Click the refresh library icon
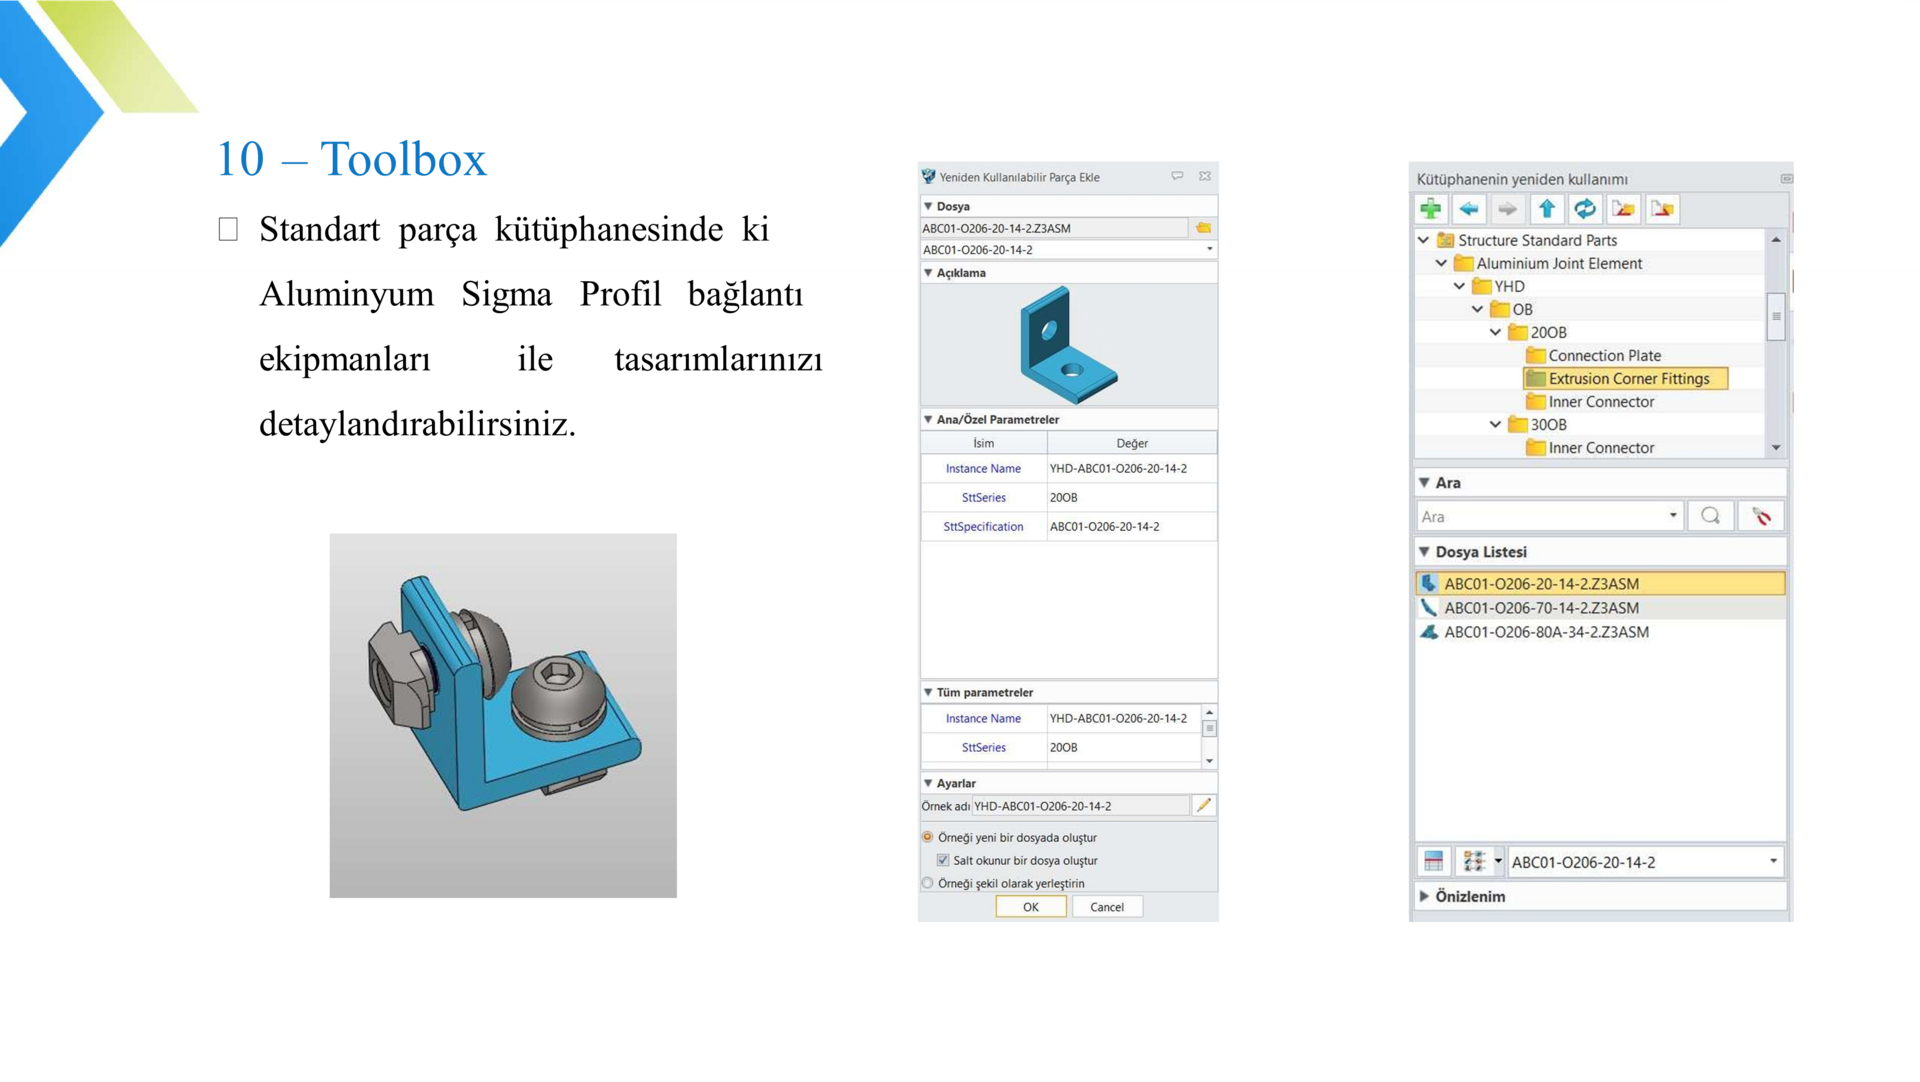 [1585, 209]
